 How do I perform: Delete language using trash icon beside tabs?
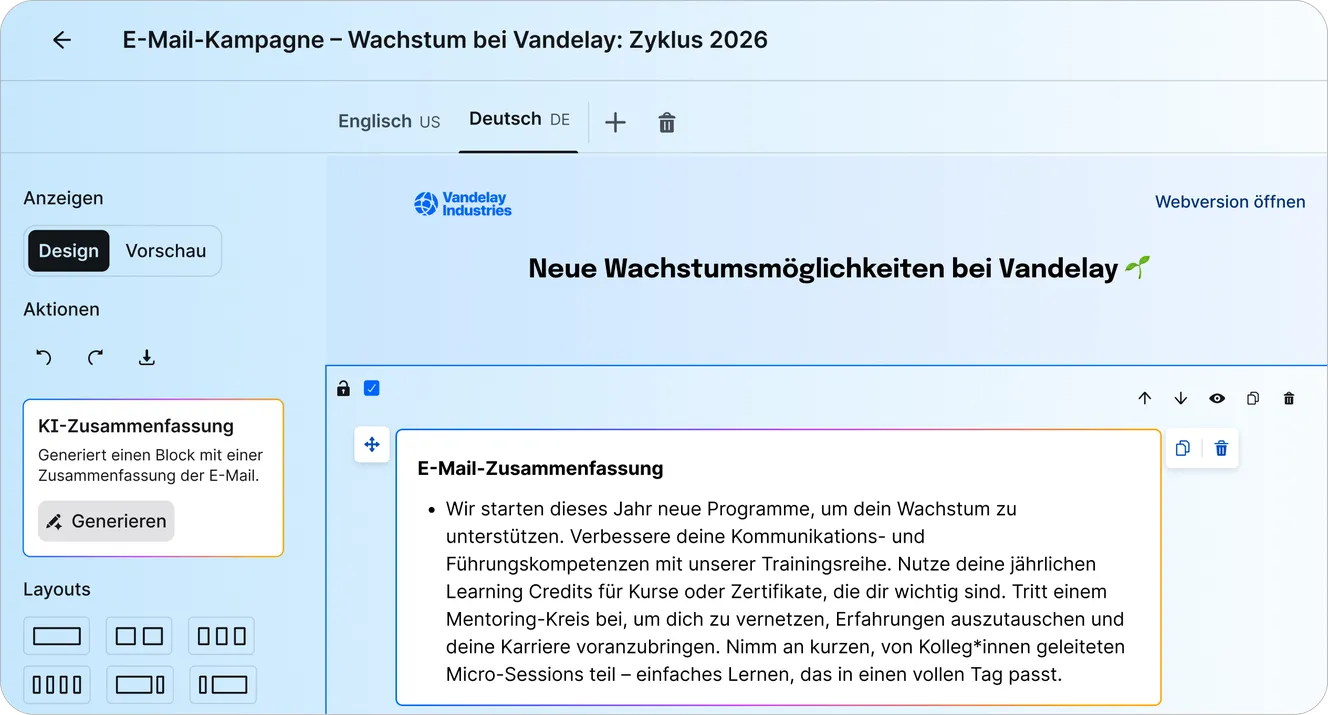click(x=667, y=122)
